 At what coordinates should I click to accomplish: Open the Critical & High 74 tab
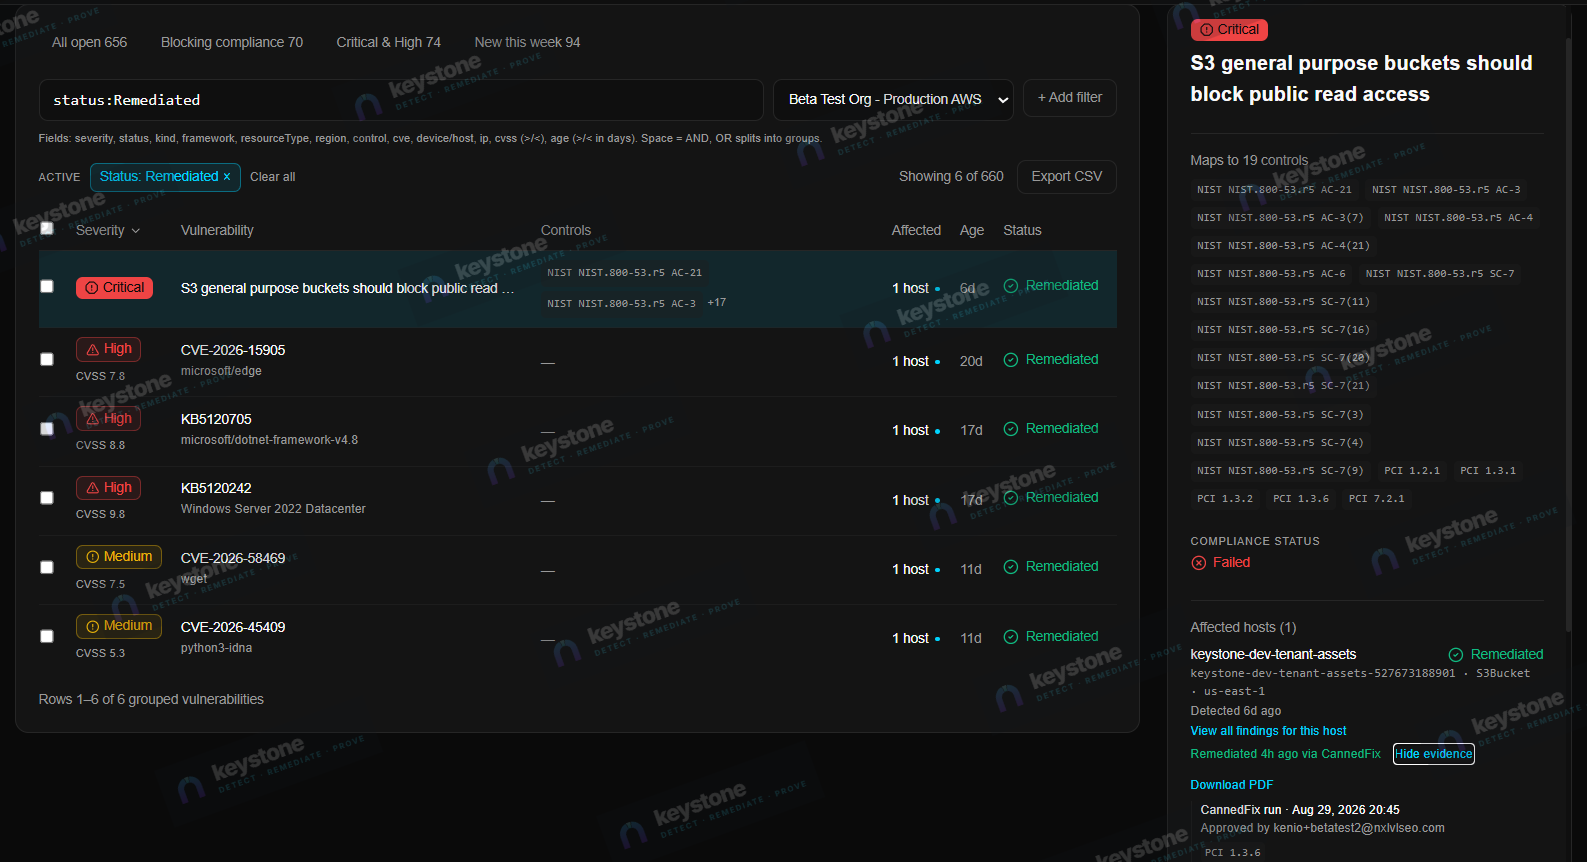point(388,42)
